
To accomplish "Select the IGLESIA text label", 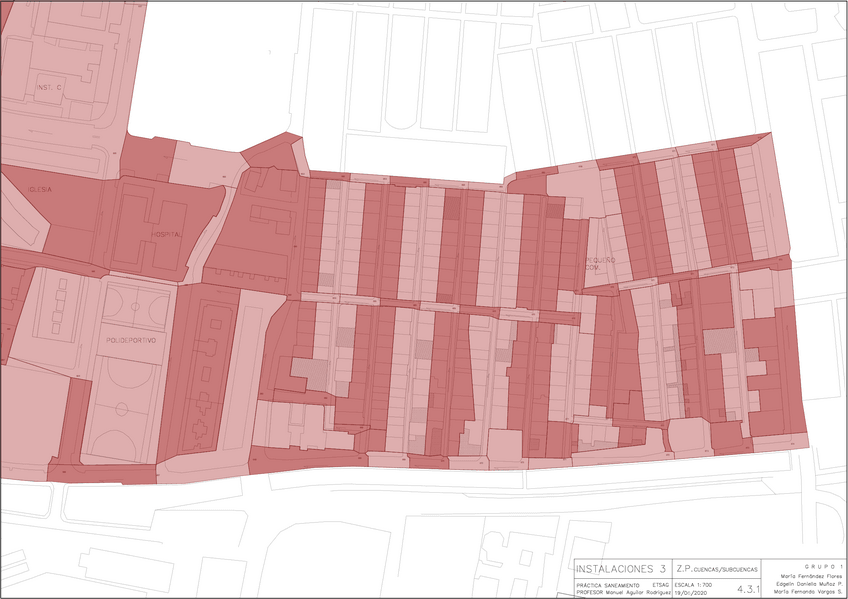I will click(41, 188).
